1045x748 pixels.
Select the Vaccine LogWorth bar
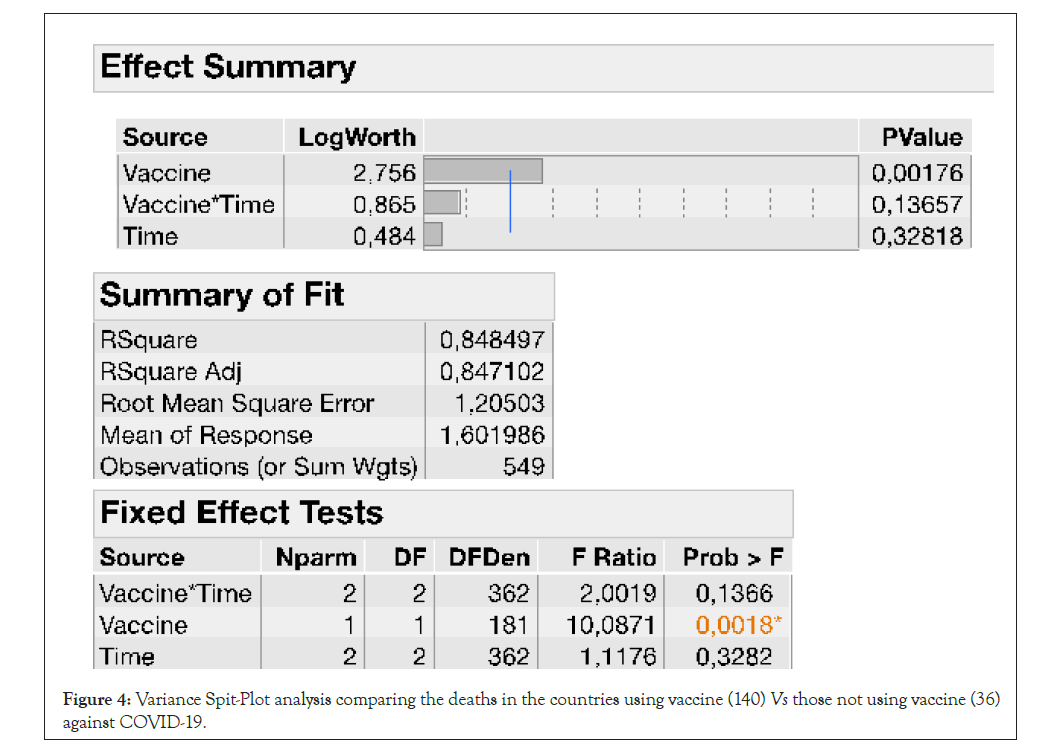tap(483, 171)
